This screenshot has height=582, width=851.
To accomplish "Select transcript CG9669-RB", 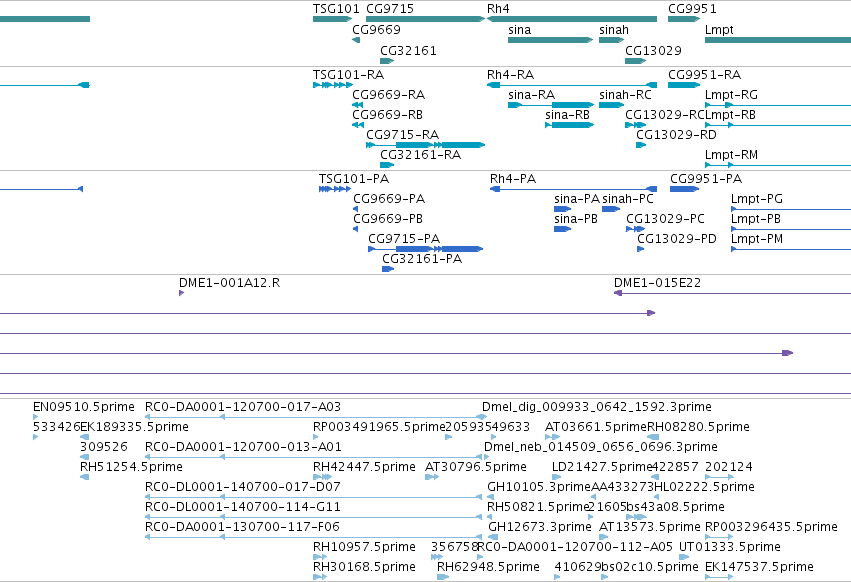I will tap(358, 125).
